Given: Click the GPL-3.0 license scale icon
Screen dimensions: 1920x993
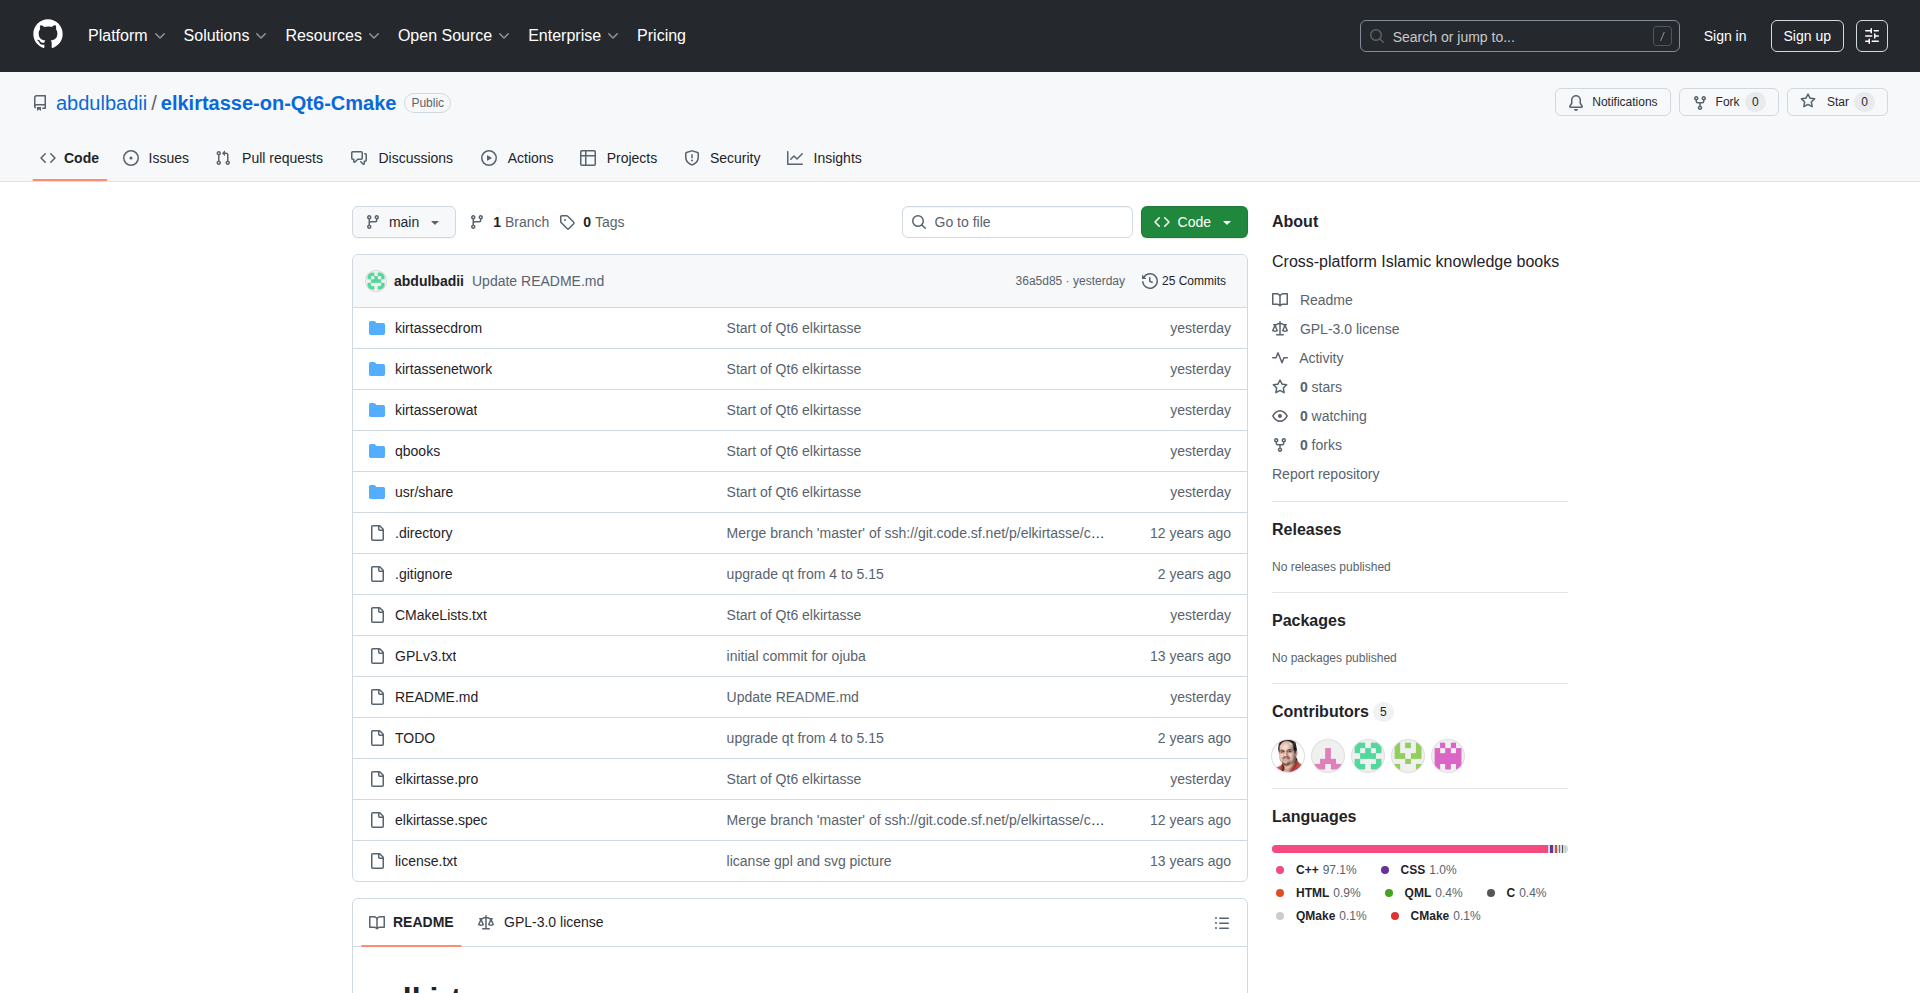Looking at the screenshot, I should (x=1280, y=329).
